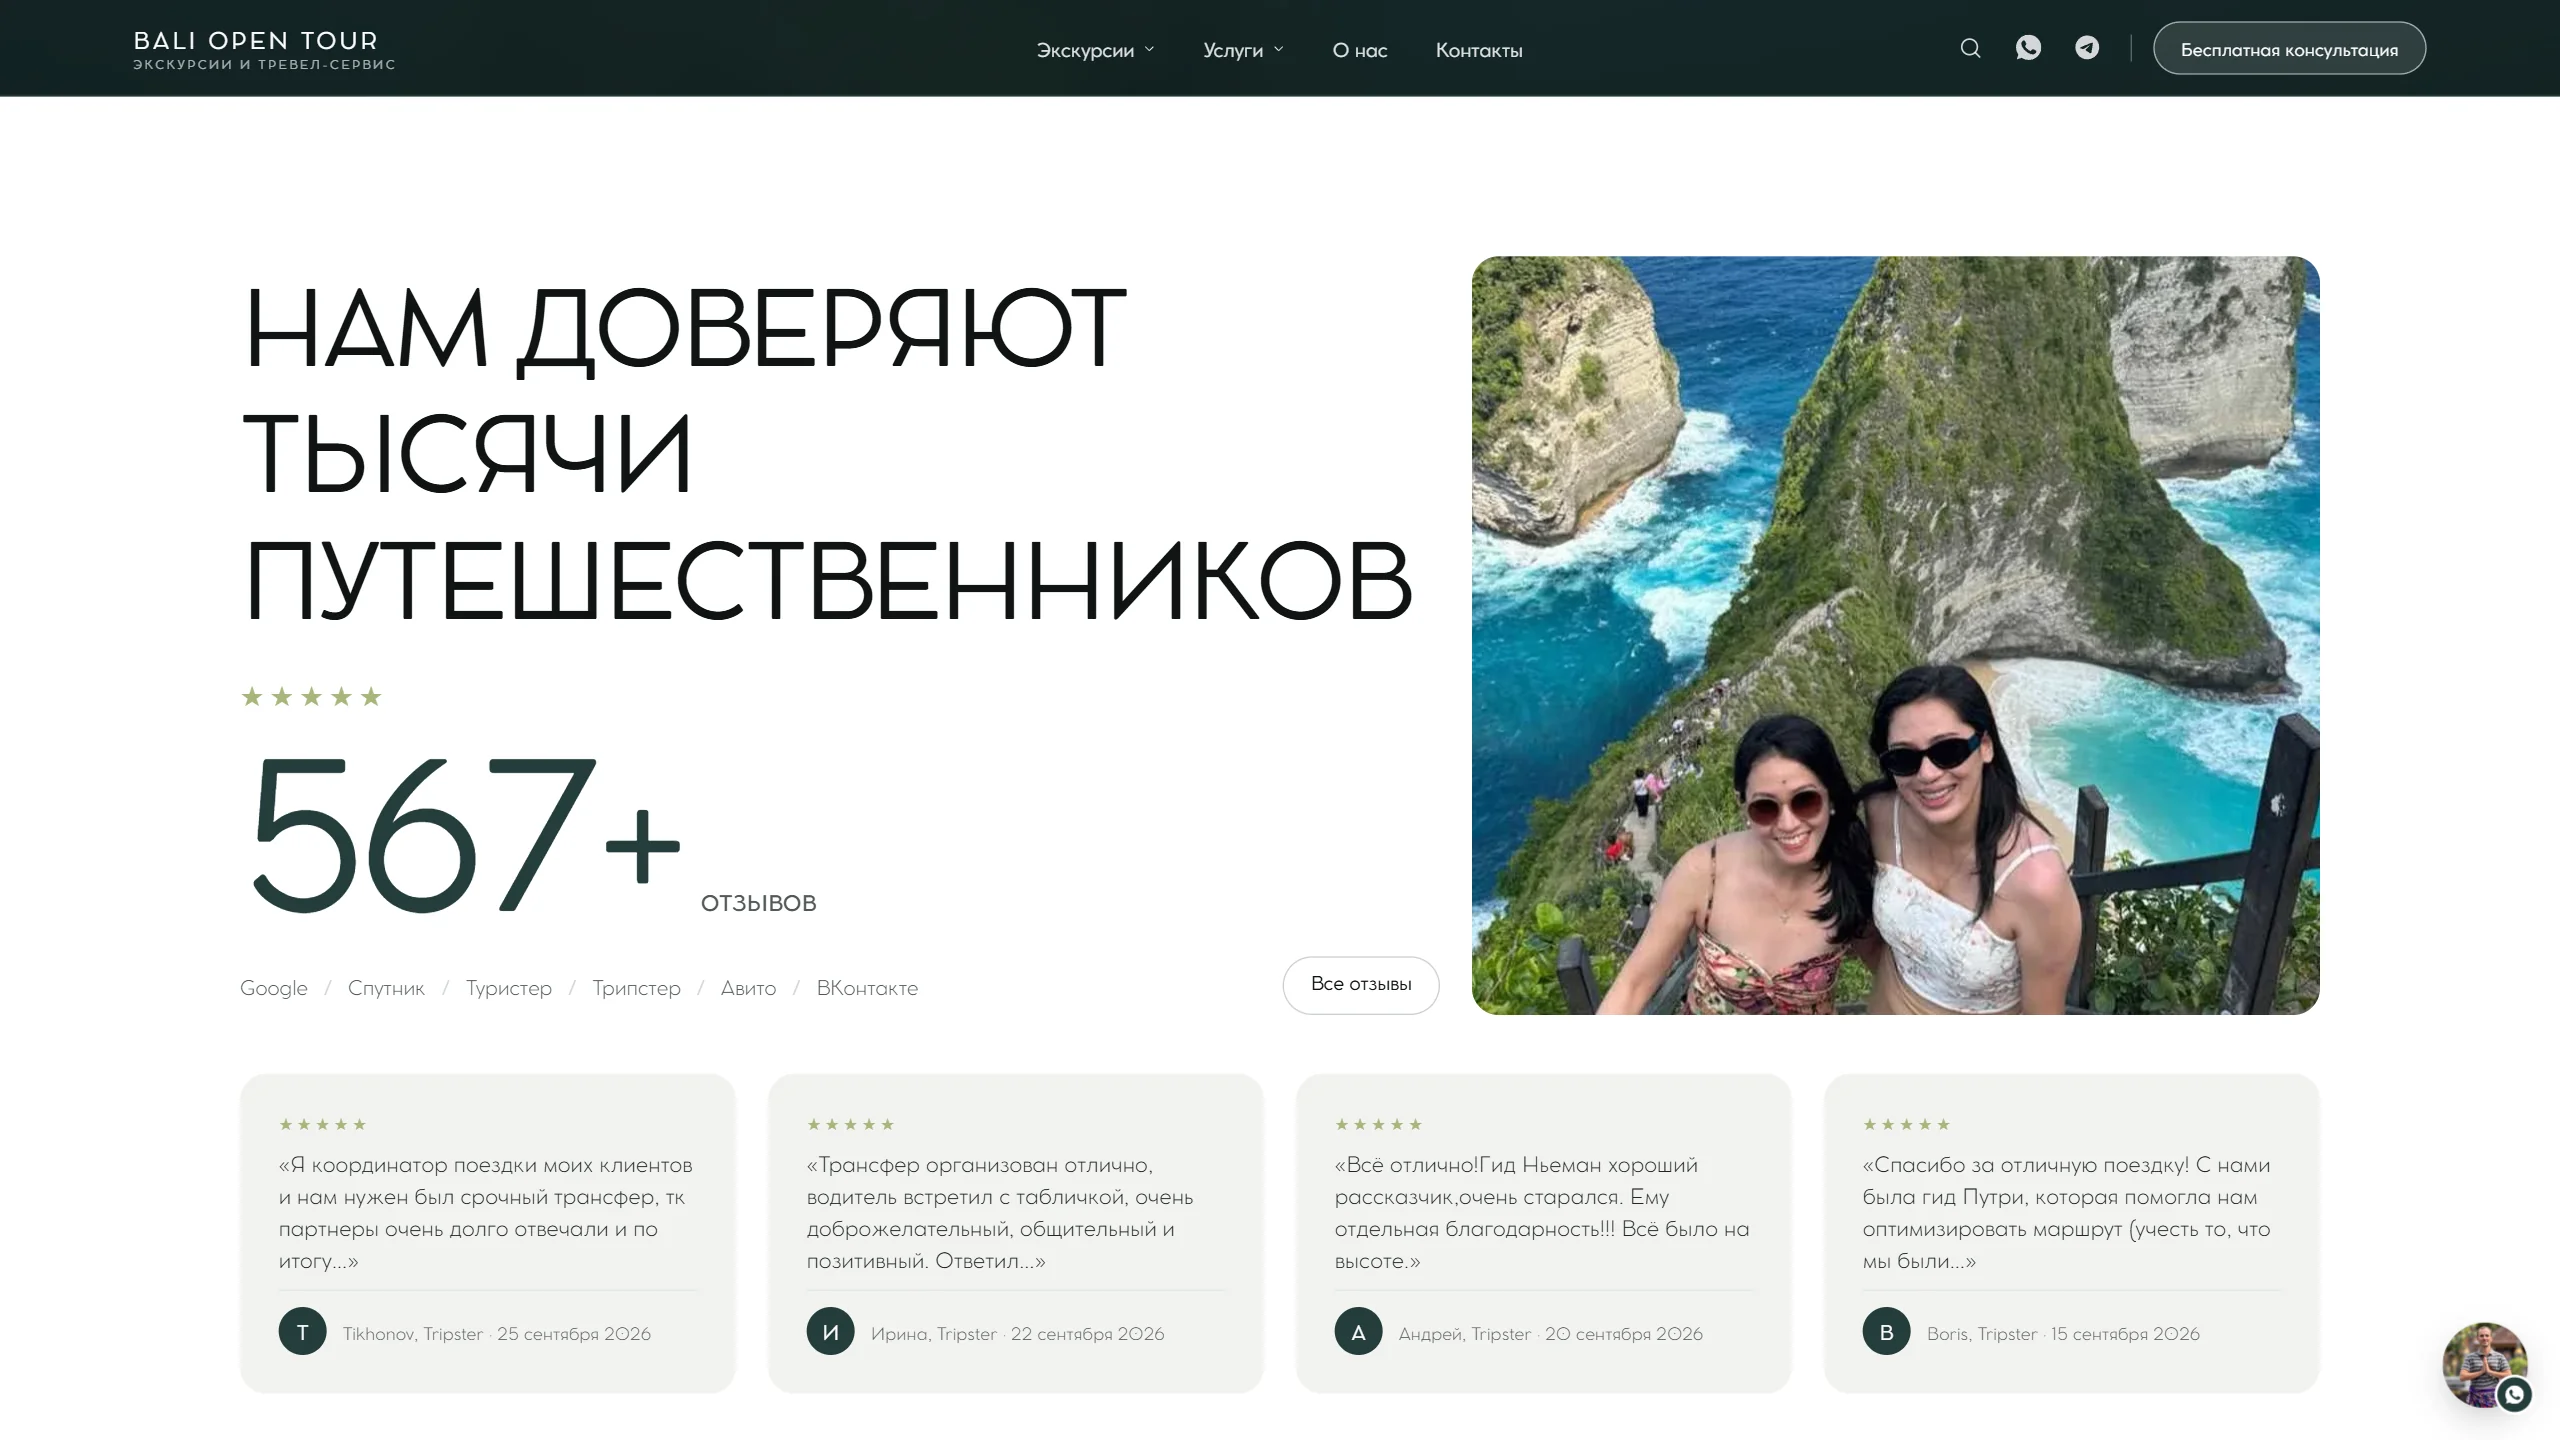The height and width of the screenshot is (1440, 2560).
Task: Click the ОТЗЫВОВ label next to counter
Action: [x=759, y=903]
